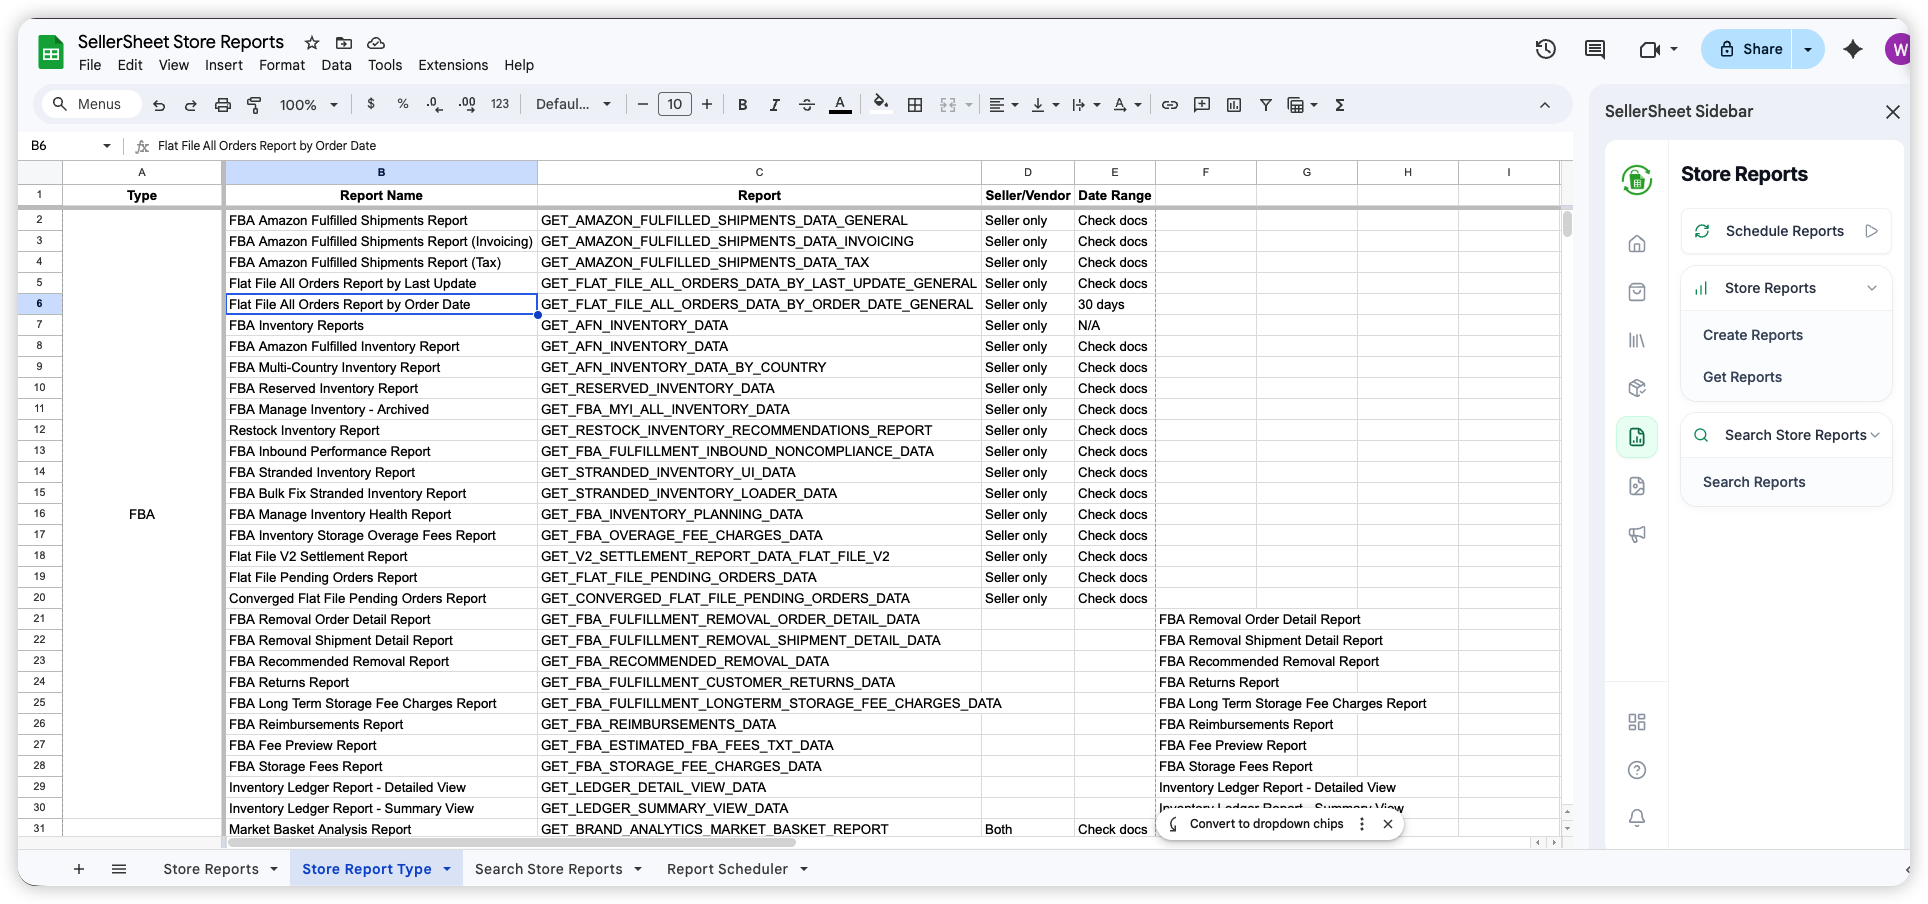The image size is (1928, 904).
Task: Insert a link using the link icon
Action: pos(1170,104)
